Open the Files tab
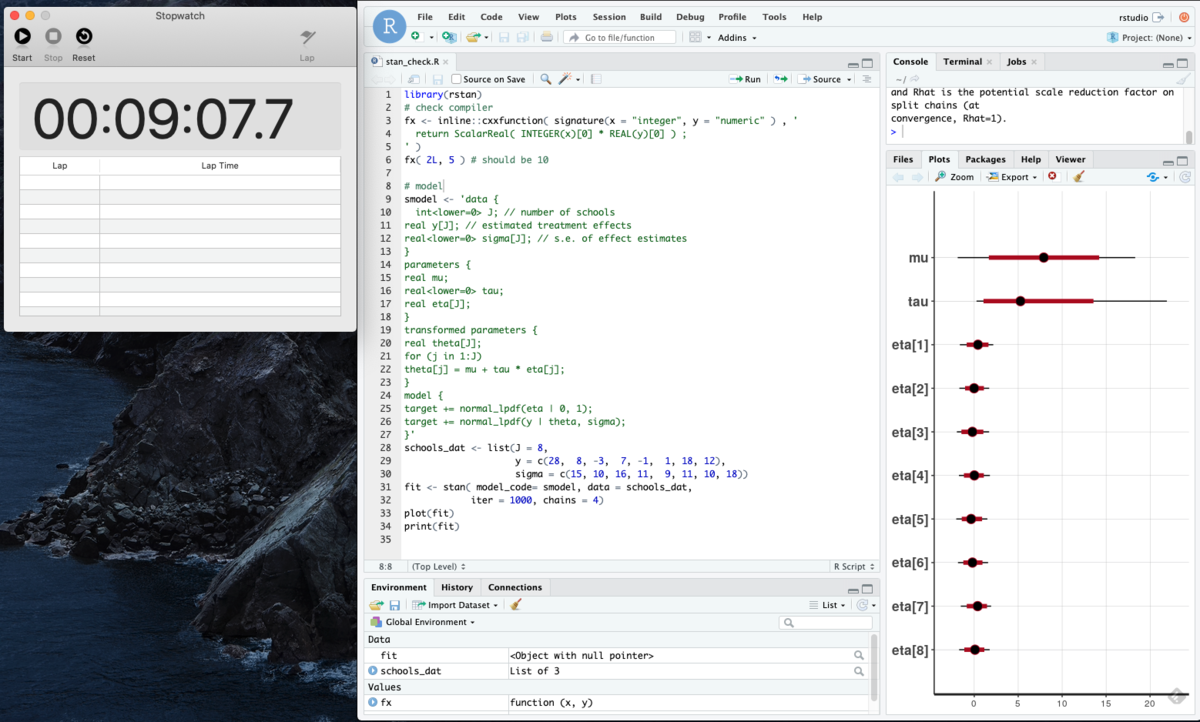Image resolution: width=1200 pixels, height=722 pixels. tap(903, 159)
